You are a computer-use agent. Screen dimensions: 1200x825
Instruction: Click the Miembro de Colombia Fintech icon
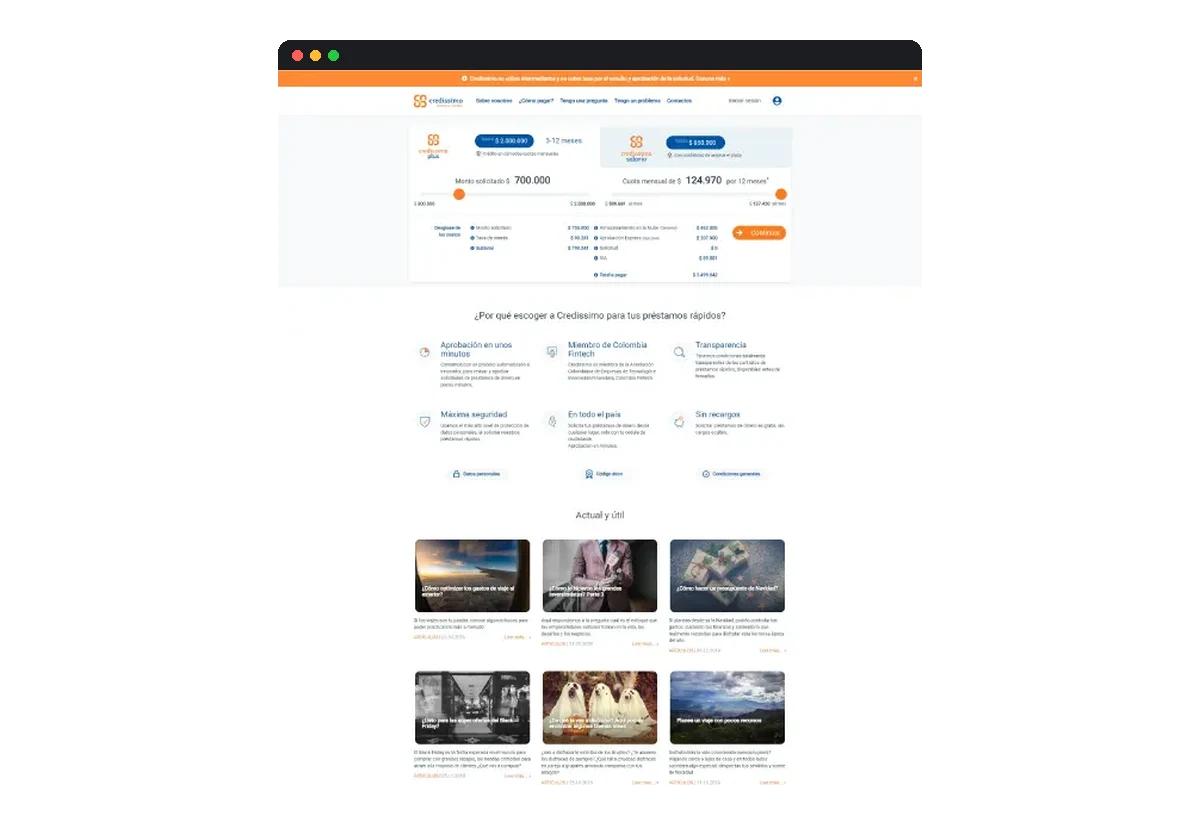click(552, 352)
